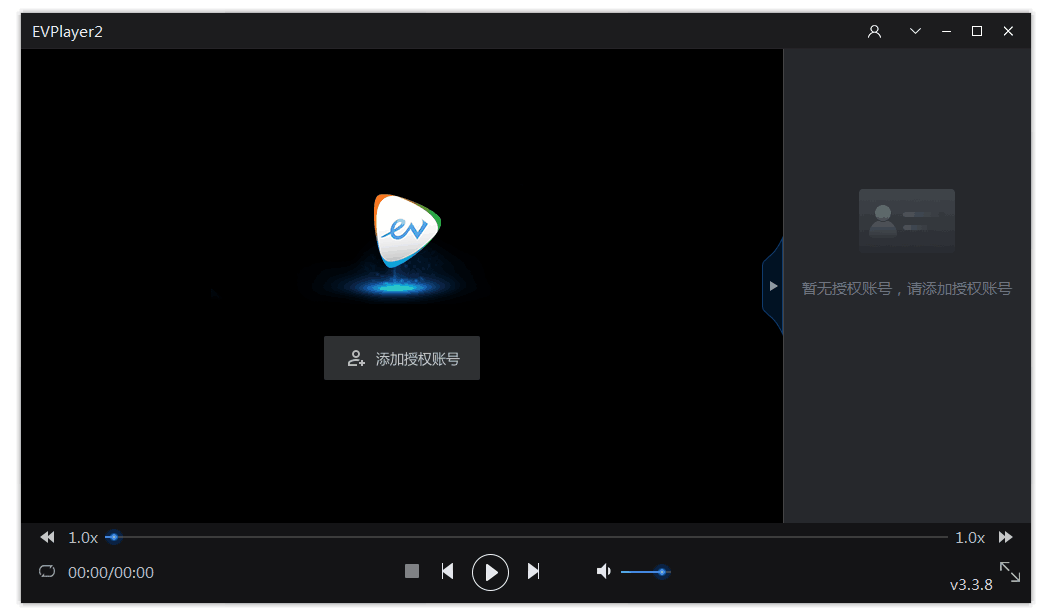Mute audio by clicking the speaker icon
The width and height of the screenshot is (1052, 616).
(603, 571)
